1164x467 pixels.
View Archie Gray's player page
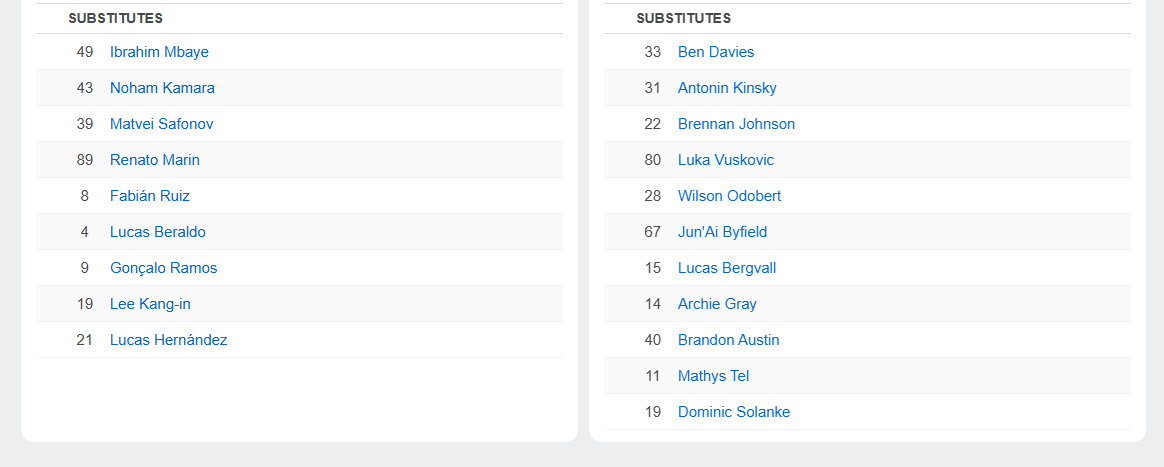[x=717, y=304]
